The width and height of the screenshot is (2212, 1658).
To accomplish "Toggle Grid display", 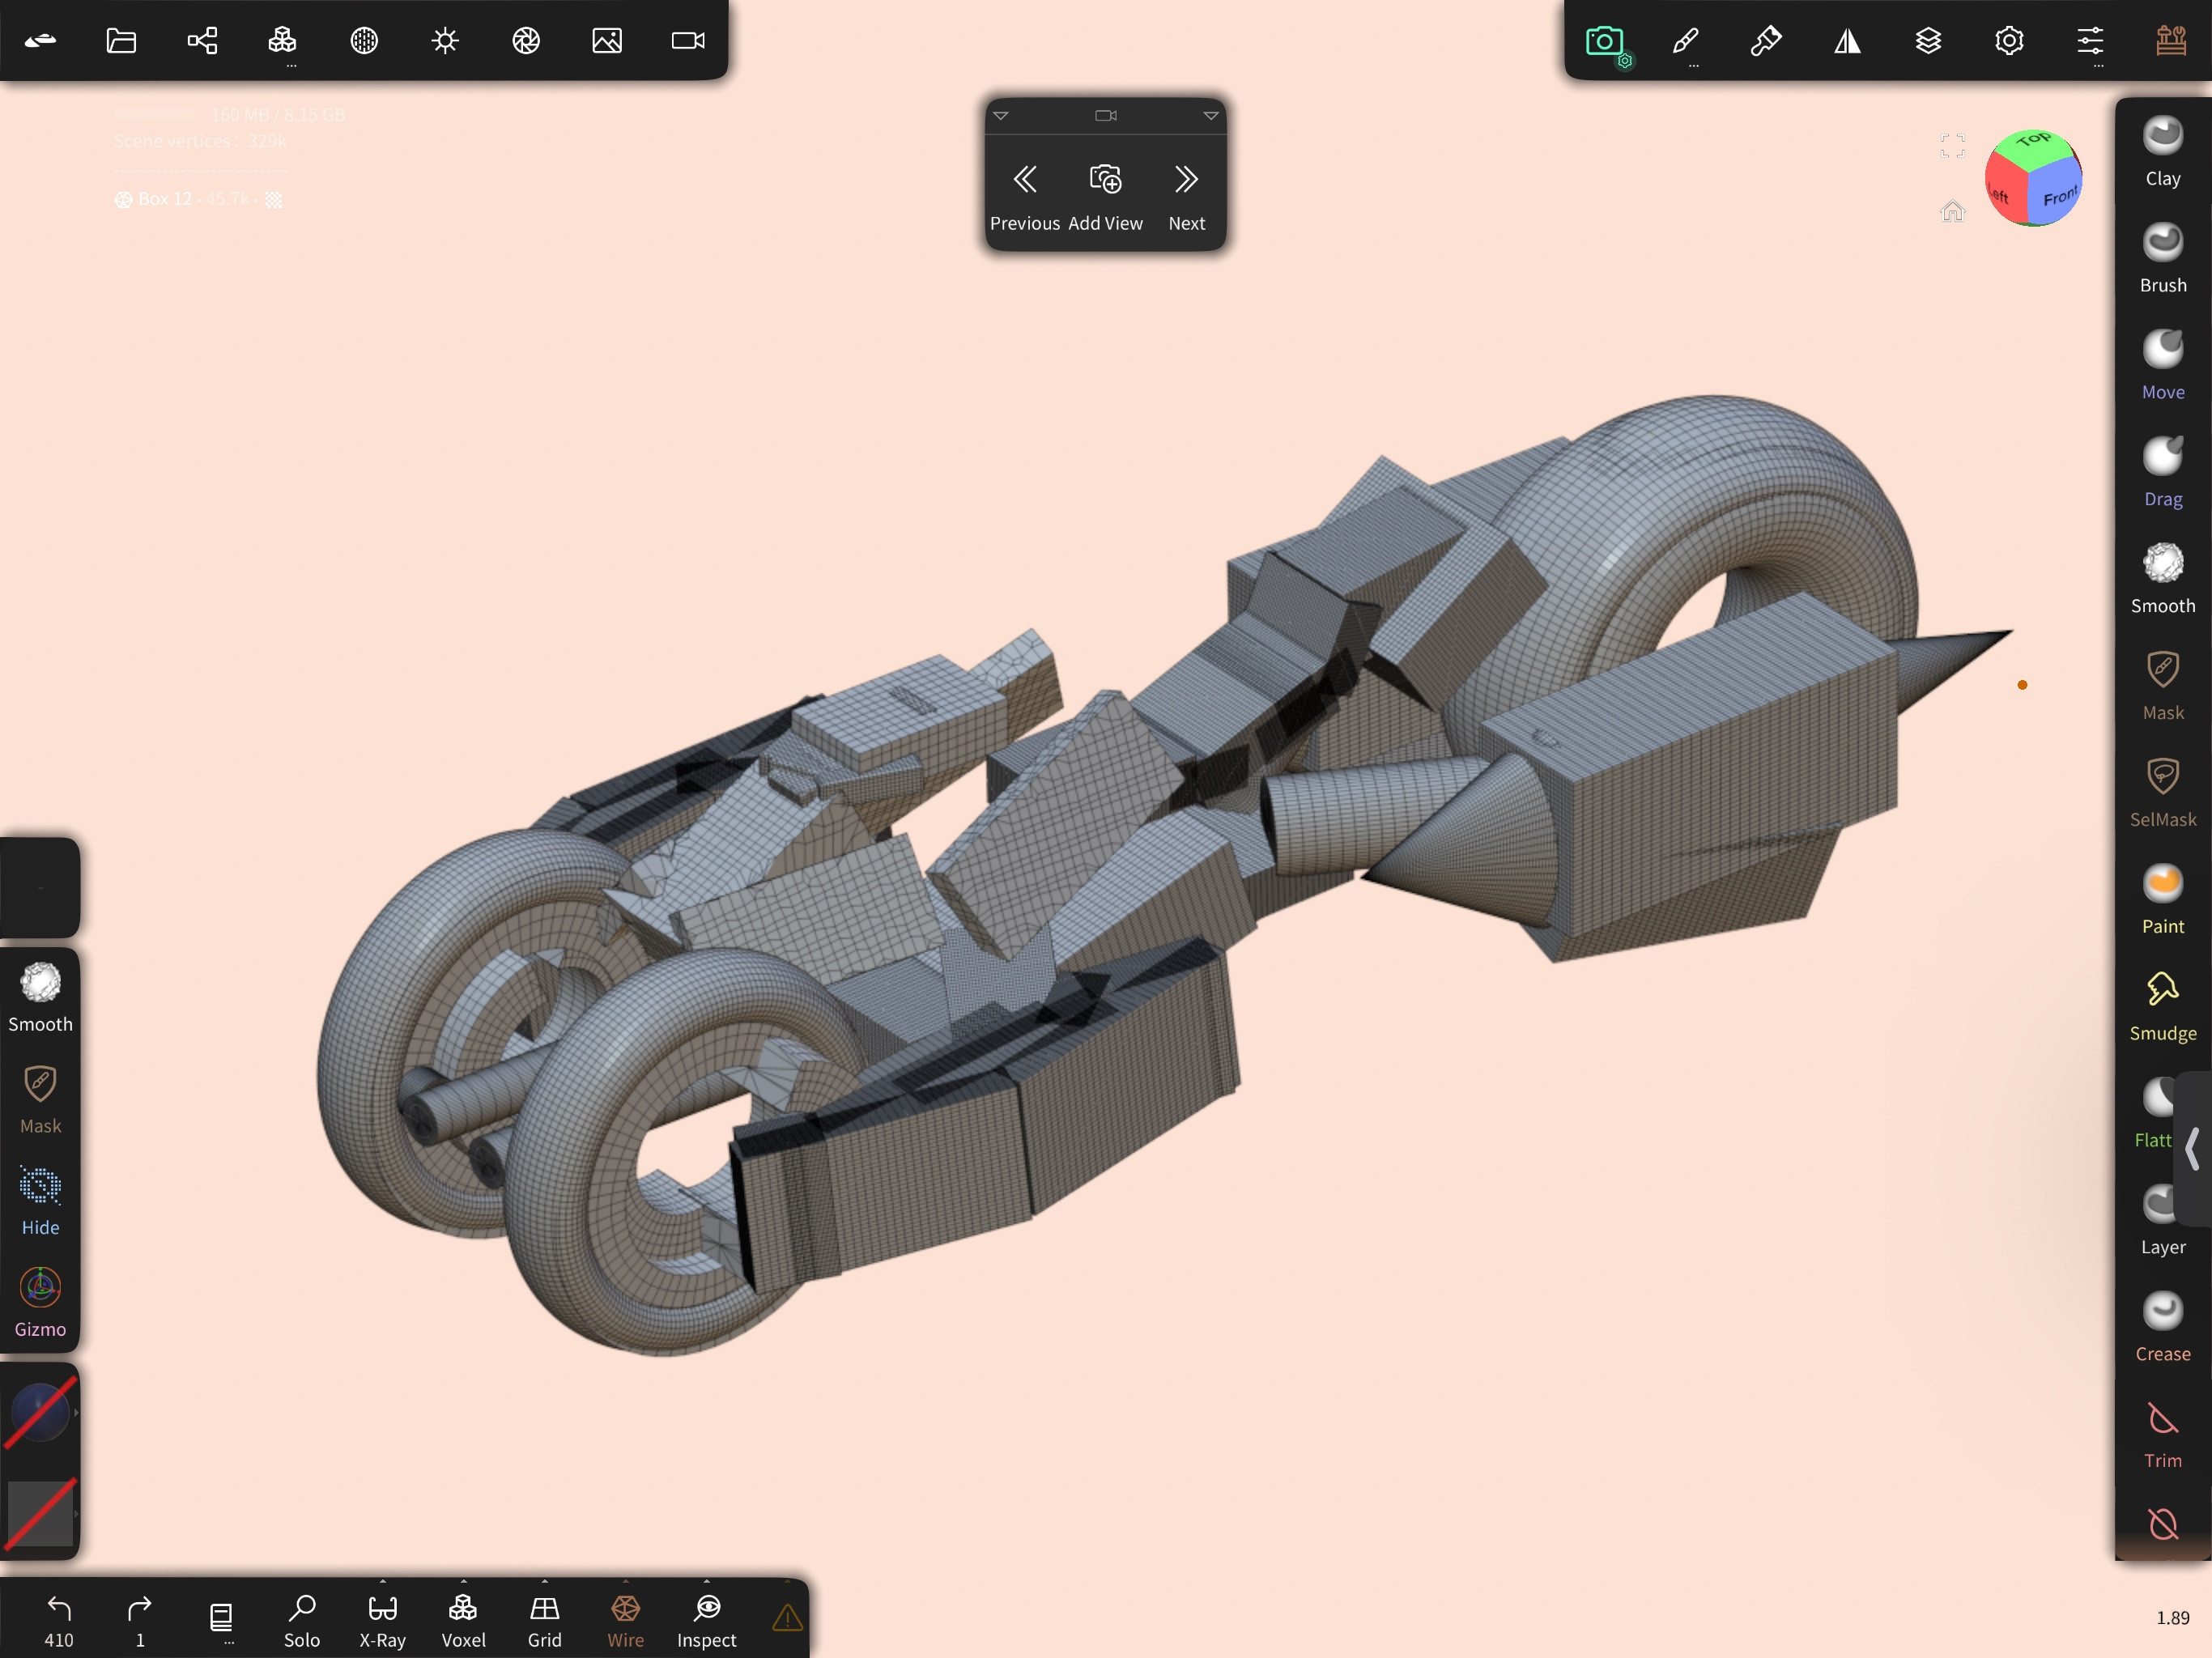I will (x=545, y=1620).
